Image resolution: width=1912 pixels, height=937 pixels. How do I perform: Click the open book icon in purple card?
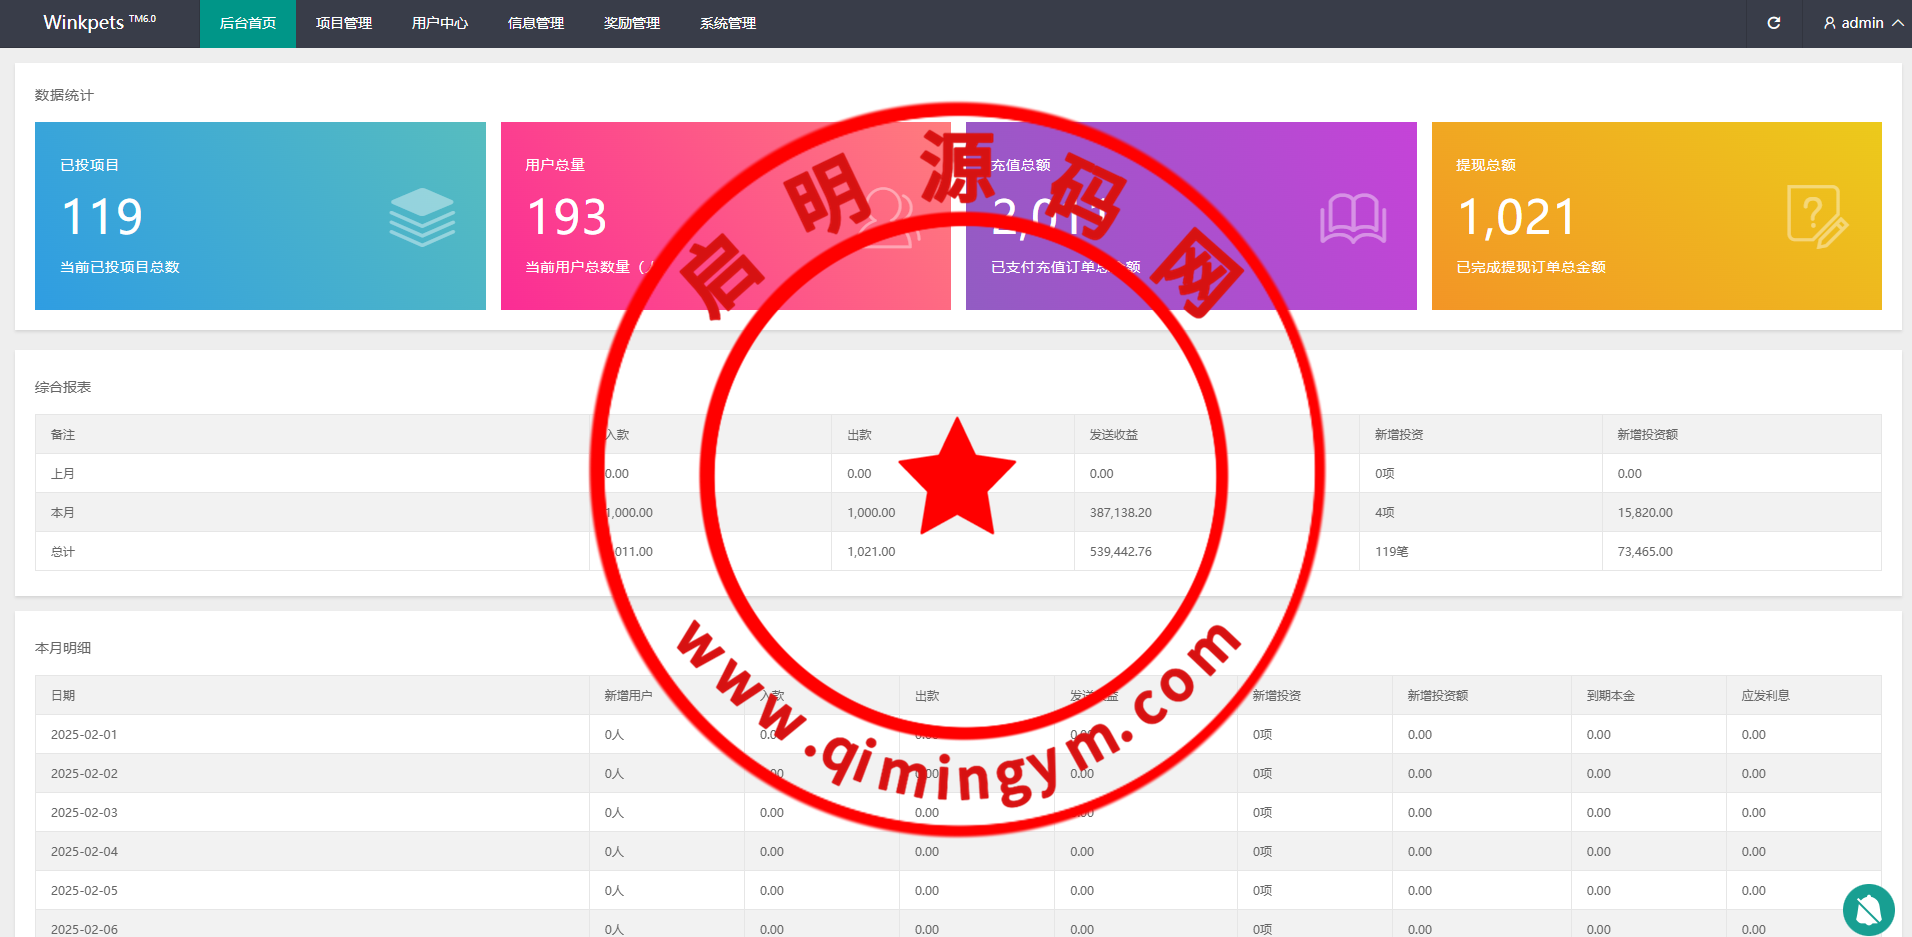coord(1353,218)
